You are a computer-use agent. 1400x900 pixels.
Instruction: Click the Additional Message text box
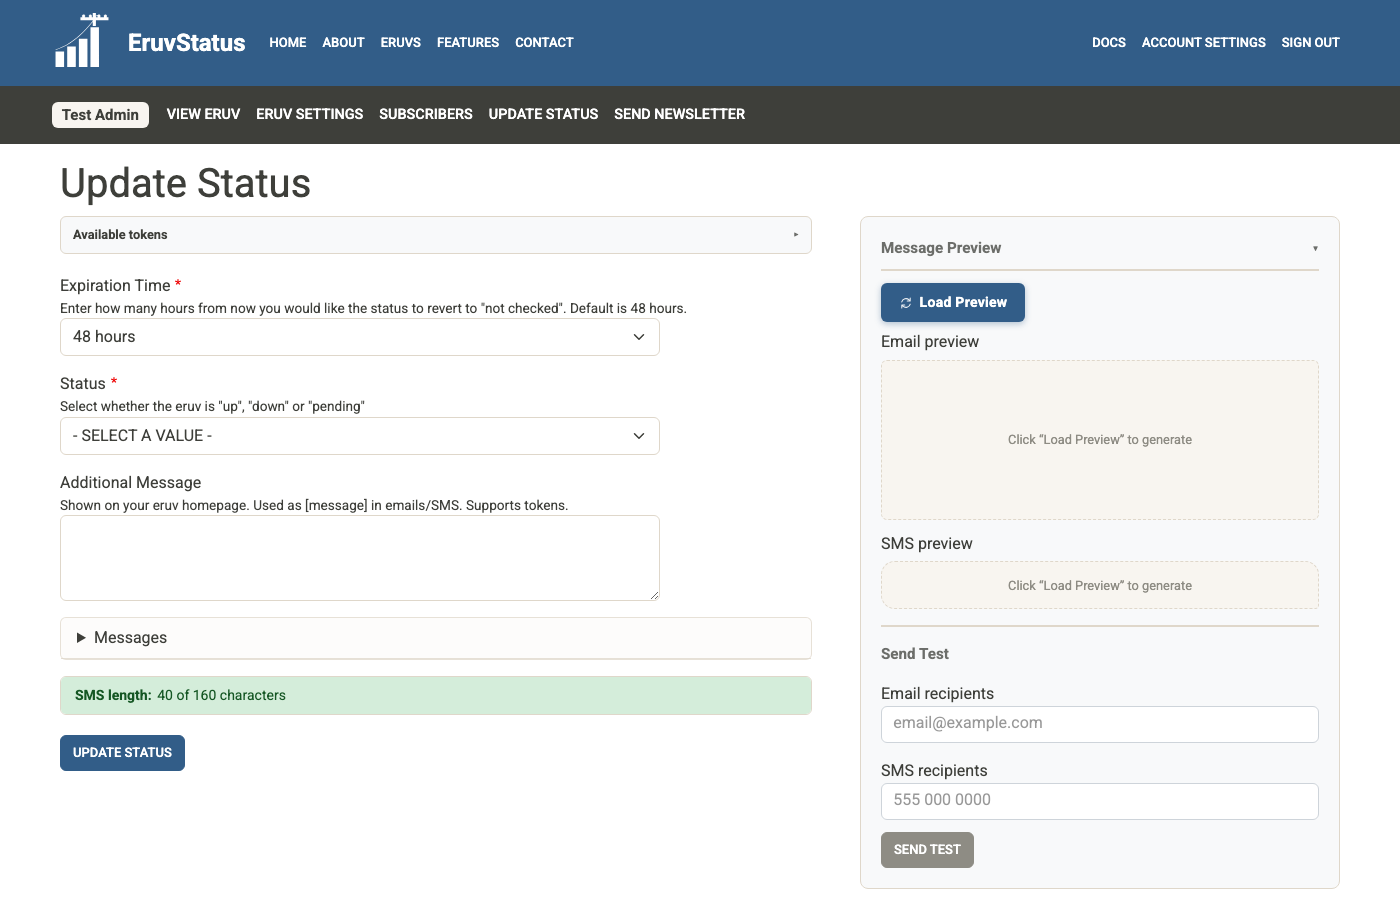(x=360, y=557)
